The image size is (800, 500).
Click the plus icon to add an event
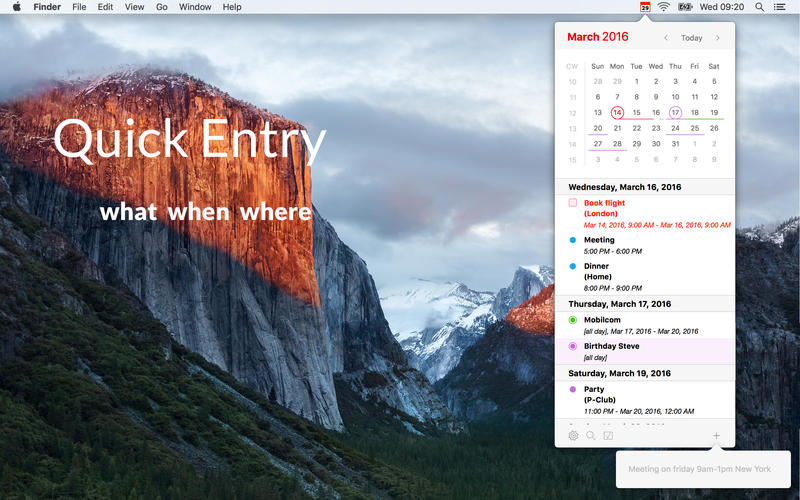point(716,436)
